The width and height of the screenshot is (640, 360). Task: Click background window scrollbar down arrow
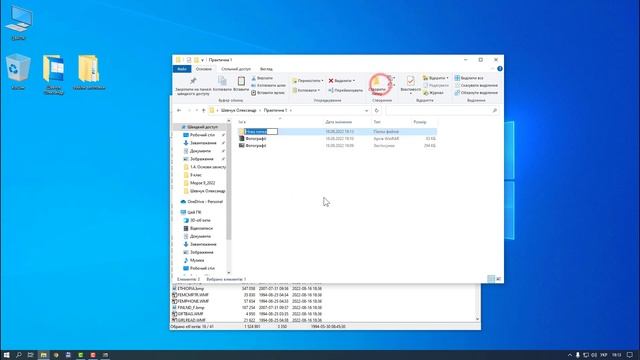pyautogui.click(x=478, y=319)
